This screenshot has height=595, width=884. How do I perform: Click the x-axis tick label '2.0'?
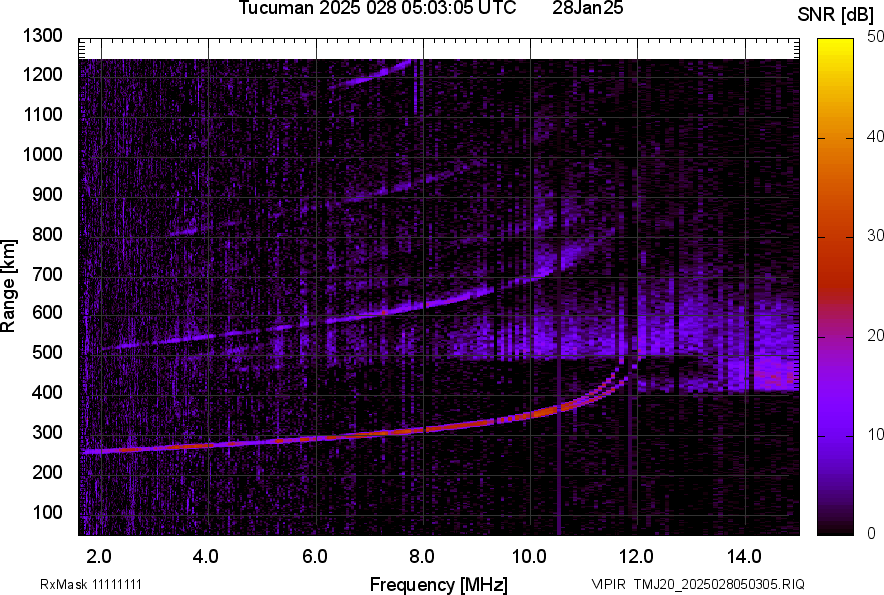click(99, 556)
